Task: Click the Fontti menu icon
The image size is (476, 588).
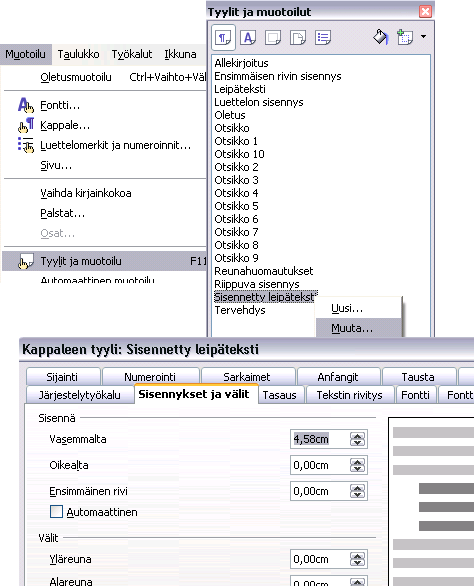Action: (26, 105)
